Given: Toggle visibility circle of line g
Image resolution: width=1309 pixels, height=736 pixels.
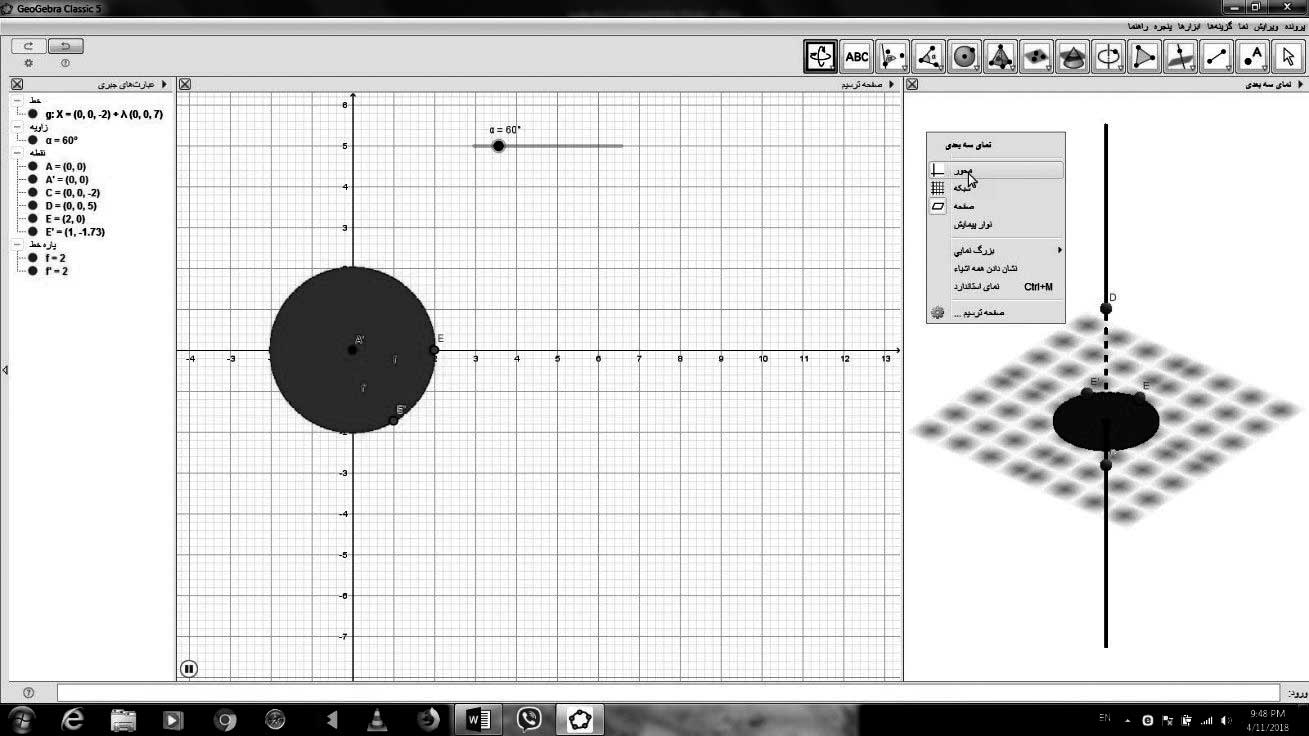Looking at the screenshot, I should click(x=33, y=114).
